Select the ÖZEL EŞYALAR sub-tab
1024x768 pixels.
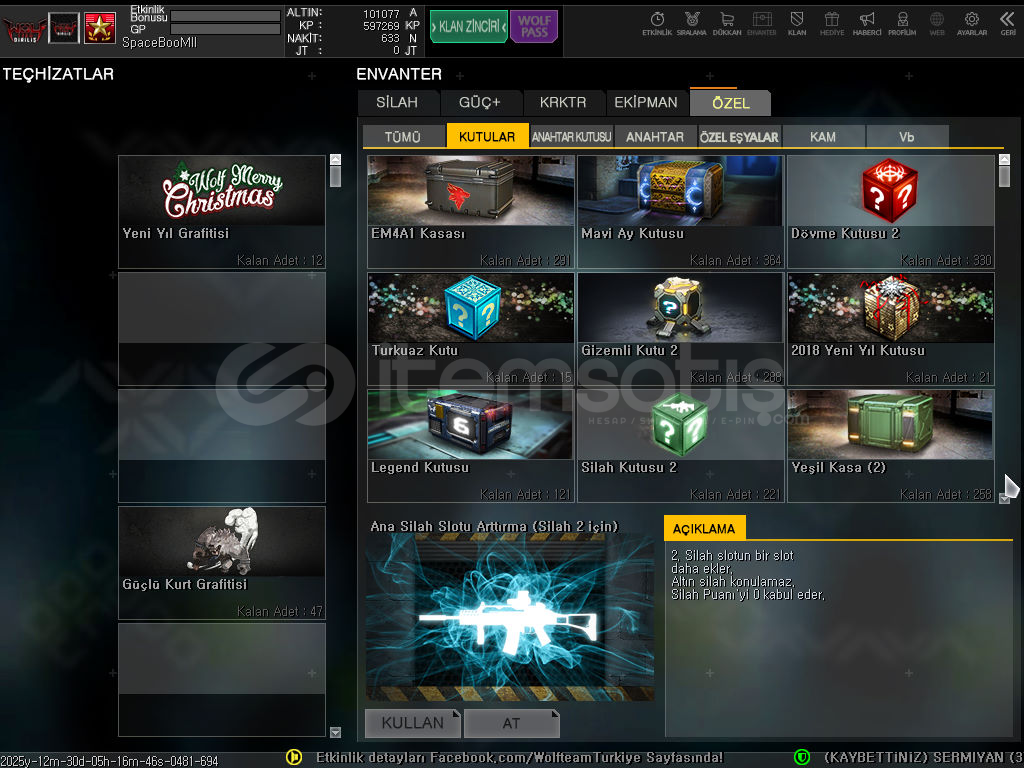coord(739,136)
